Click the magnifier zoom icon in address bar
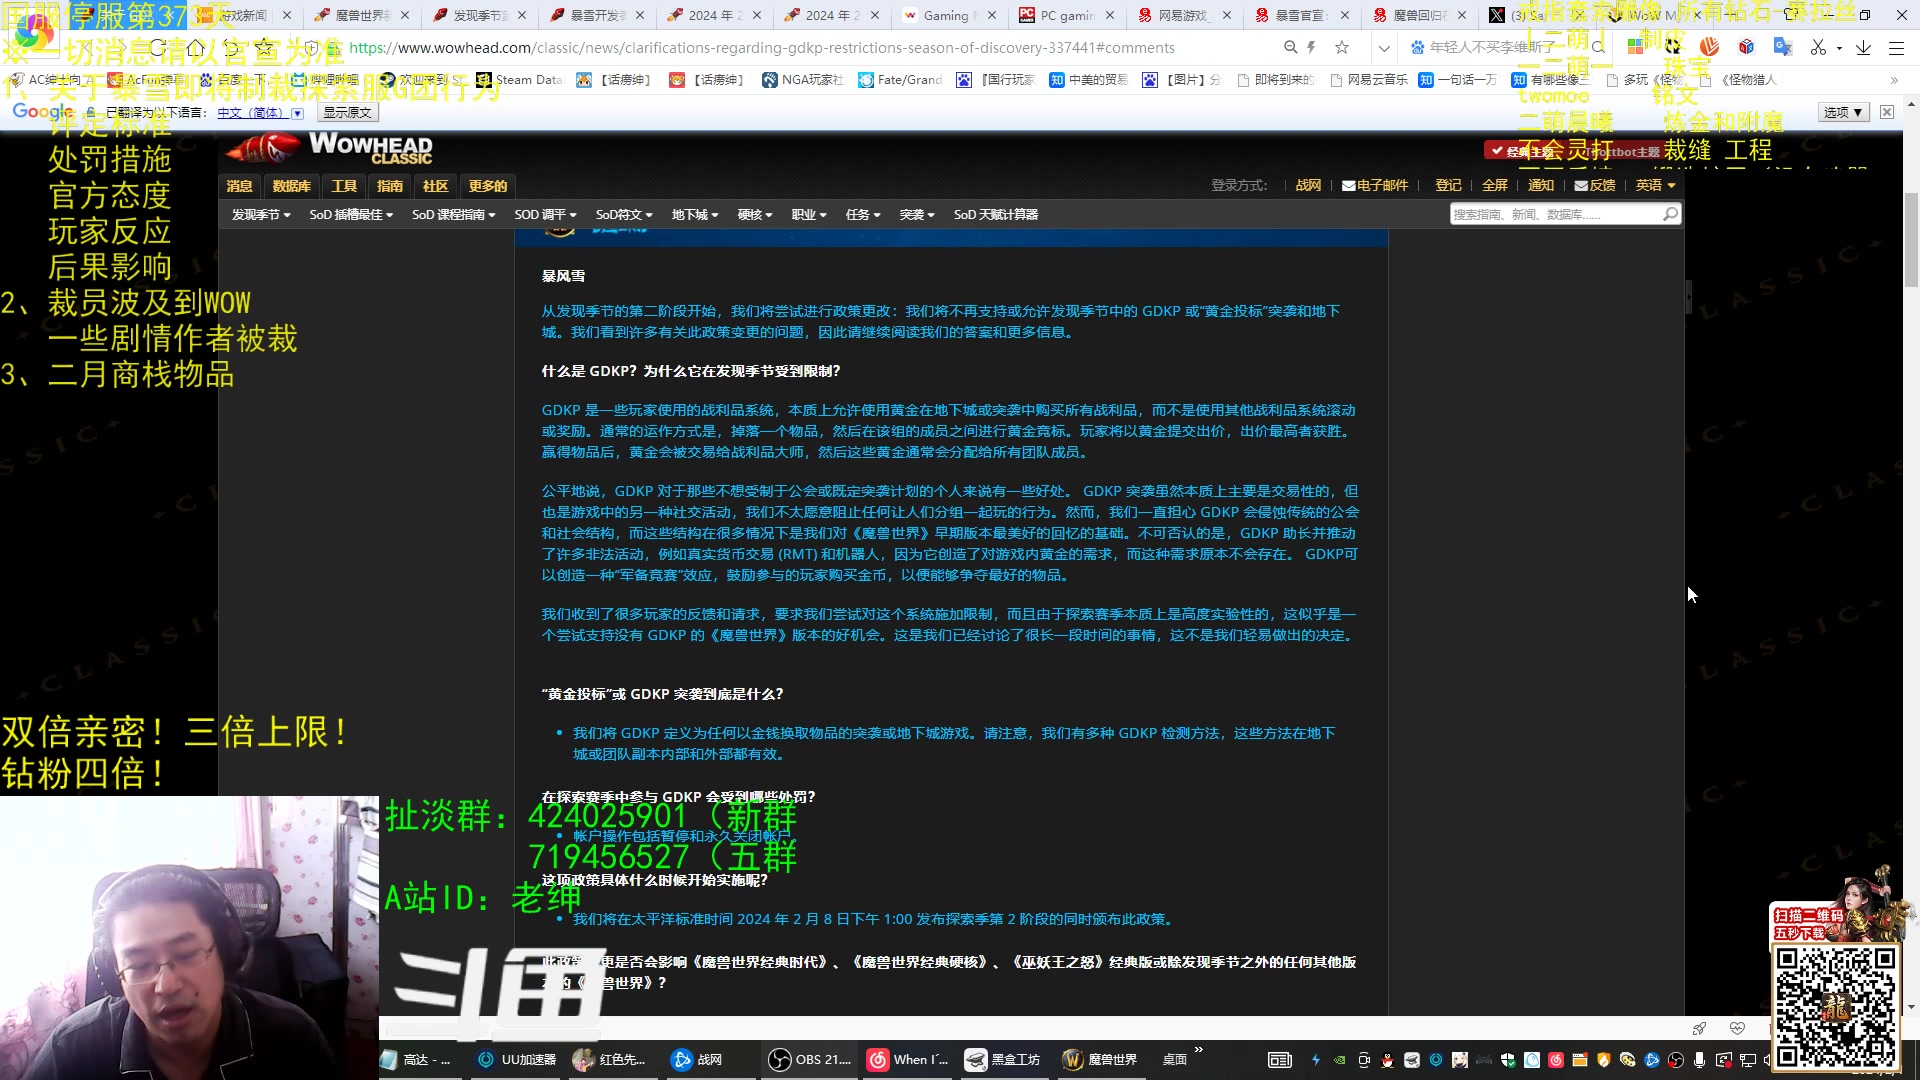 point(1290,47)
